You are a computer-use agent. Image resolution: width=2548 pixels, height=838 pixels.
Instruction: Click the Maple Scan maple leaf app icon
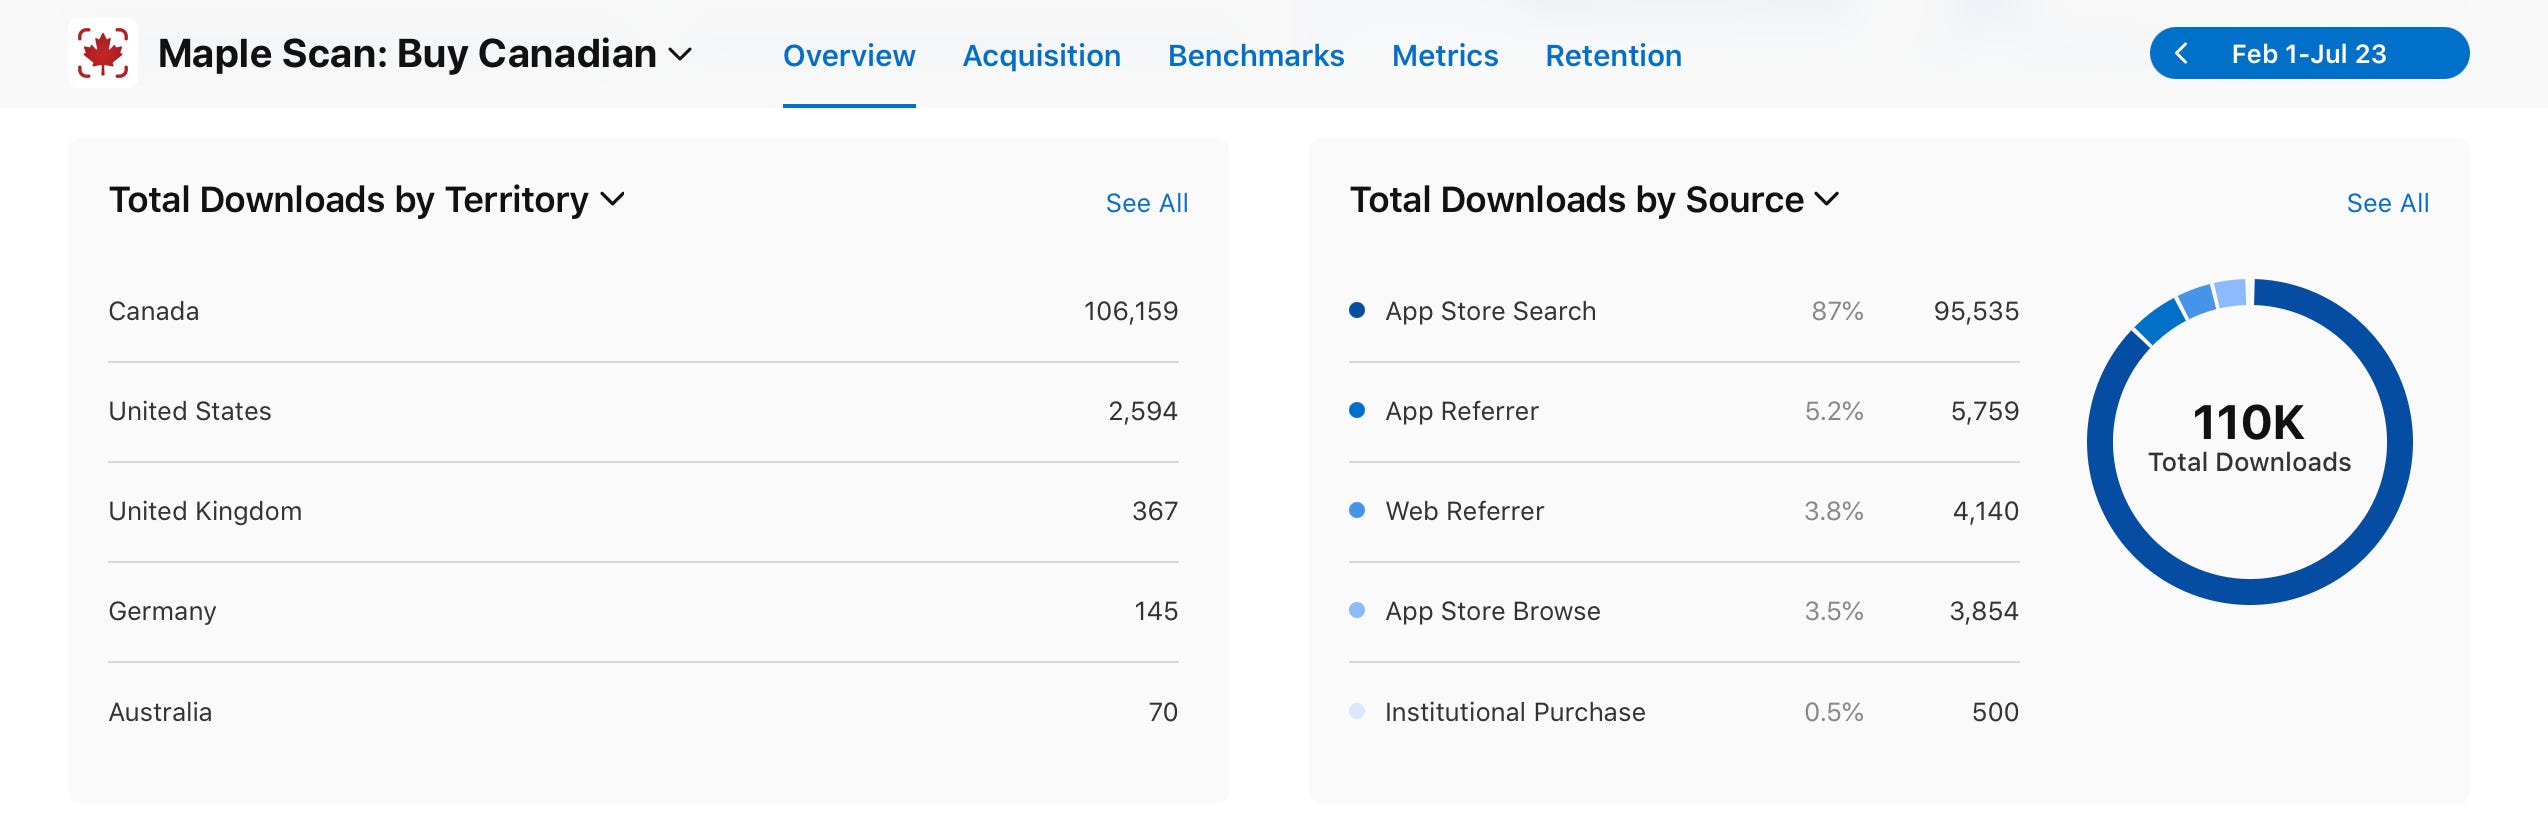[103, 53]
